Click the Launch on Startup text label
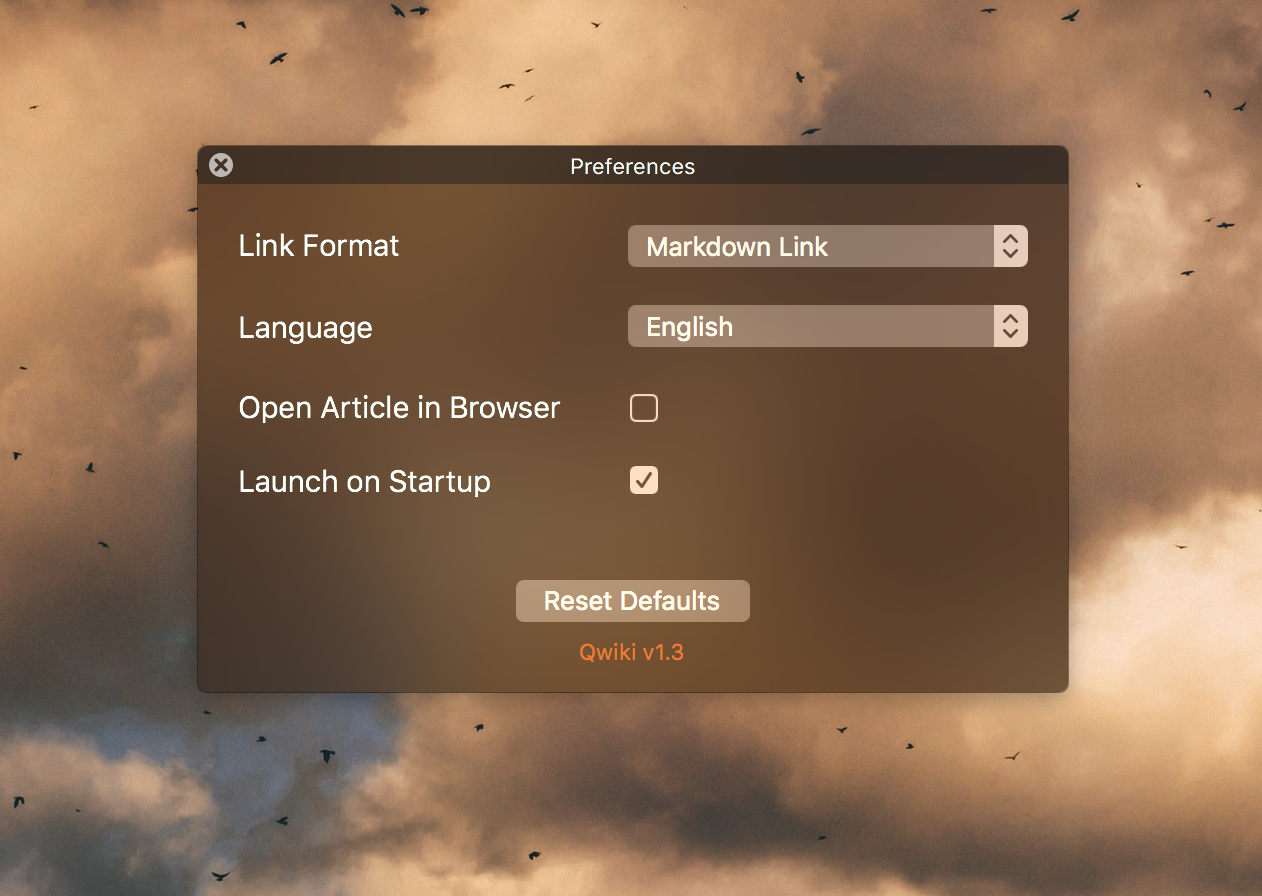1262x896 pixels. (364, 481)
